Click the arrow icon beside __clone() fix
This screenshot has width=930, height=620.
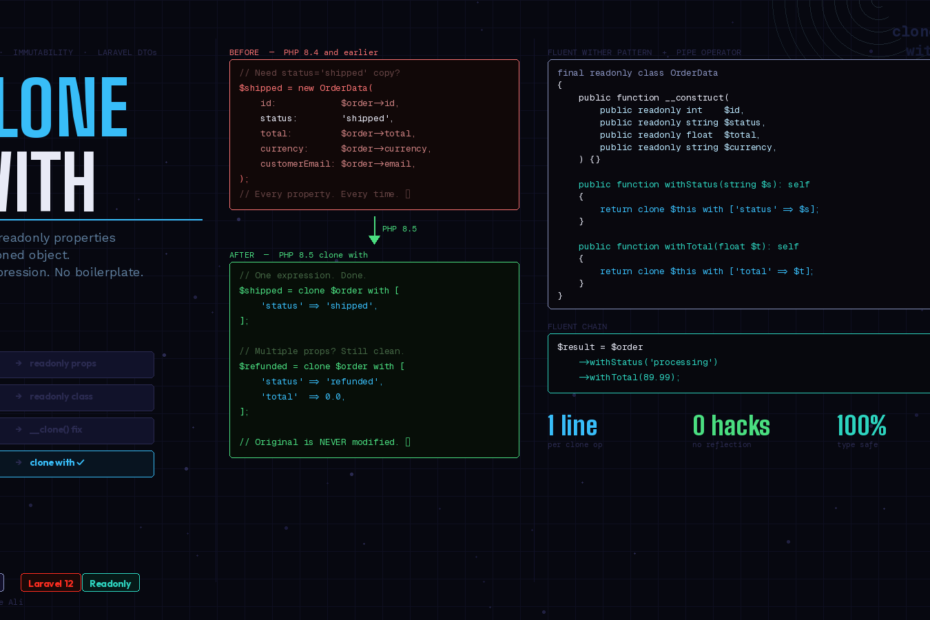coord(19,430)
